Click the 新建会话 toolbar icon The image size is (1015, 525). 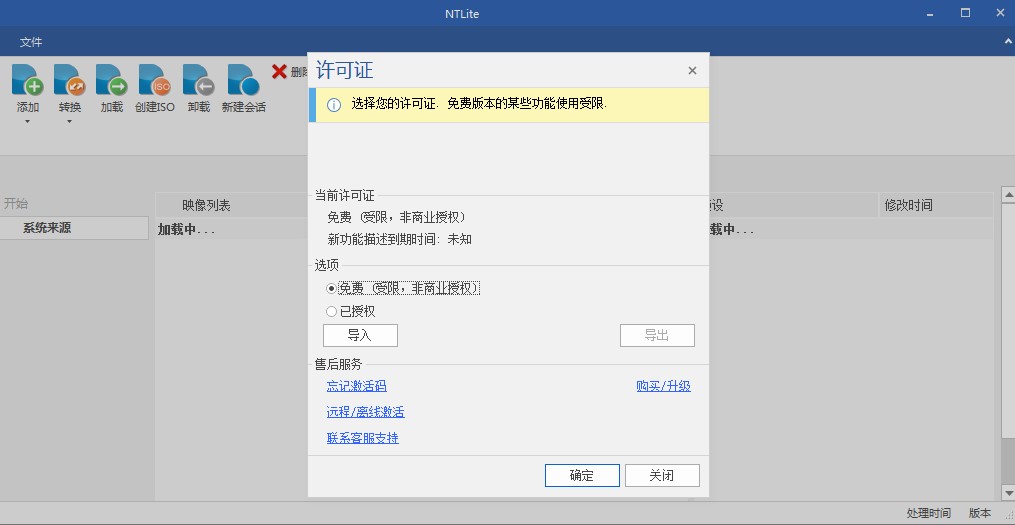pos(243,80)
